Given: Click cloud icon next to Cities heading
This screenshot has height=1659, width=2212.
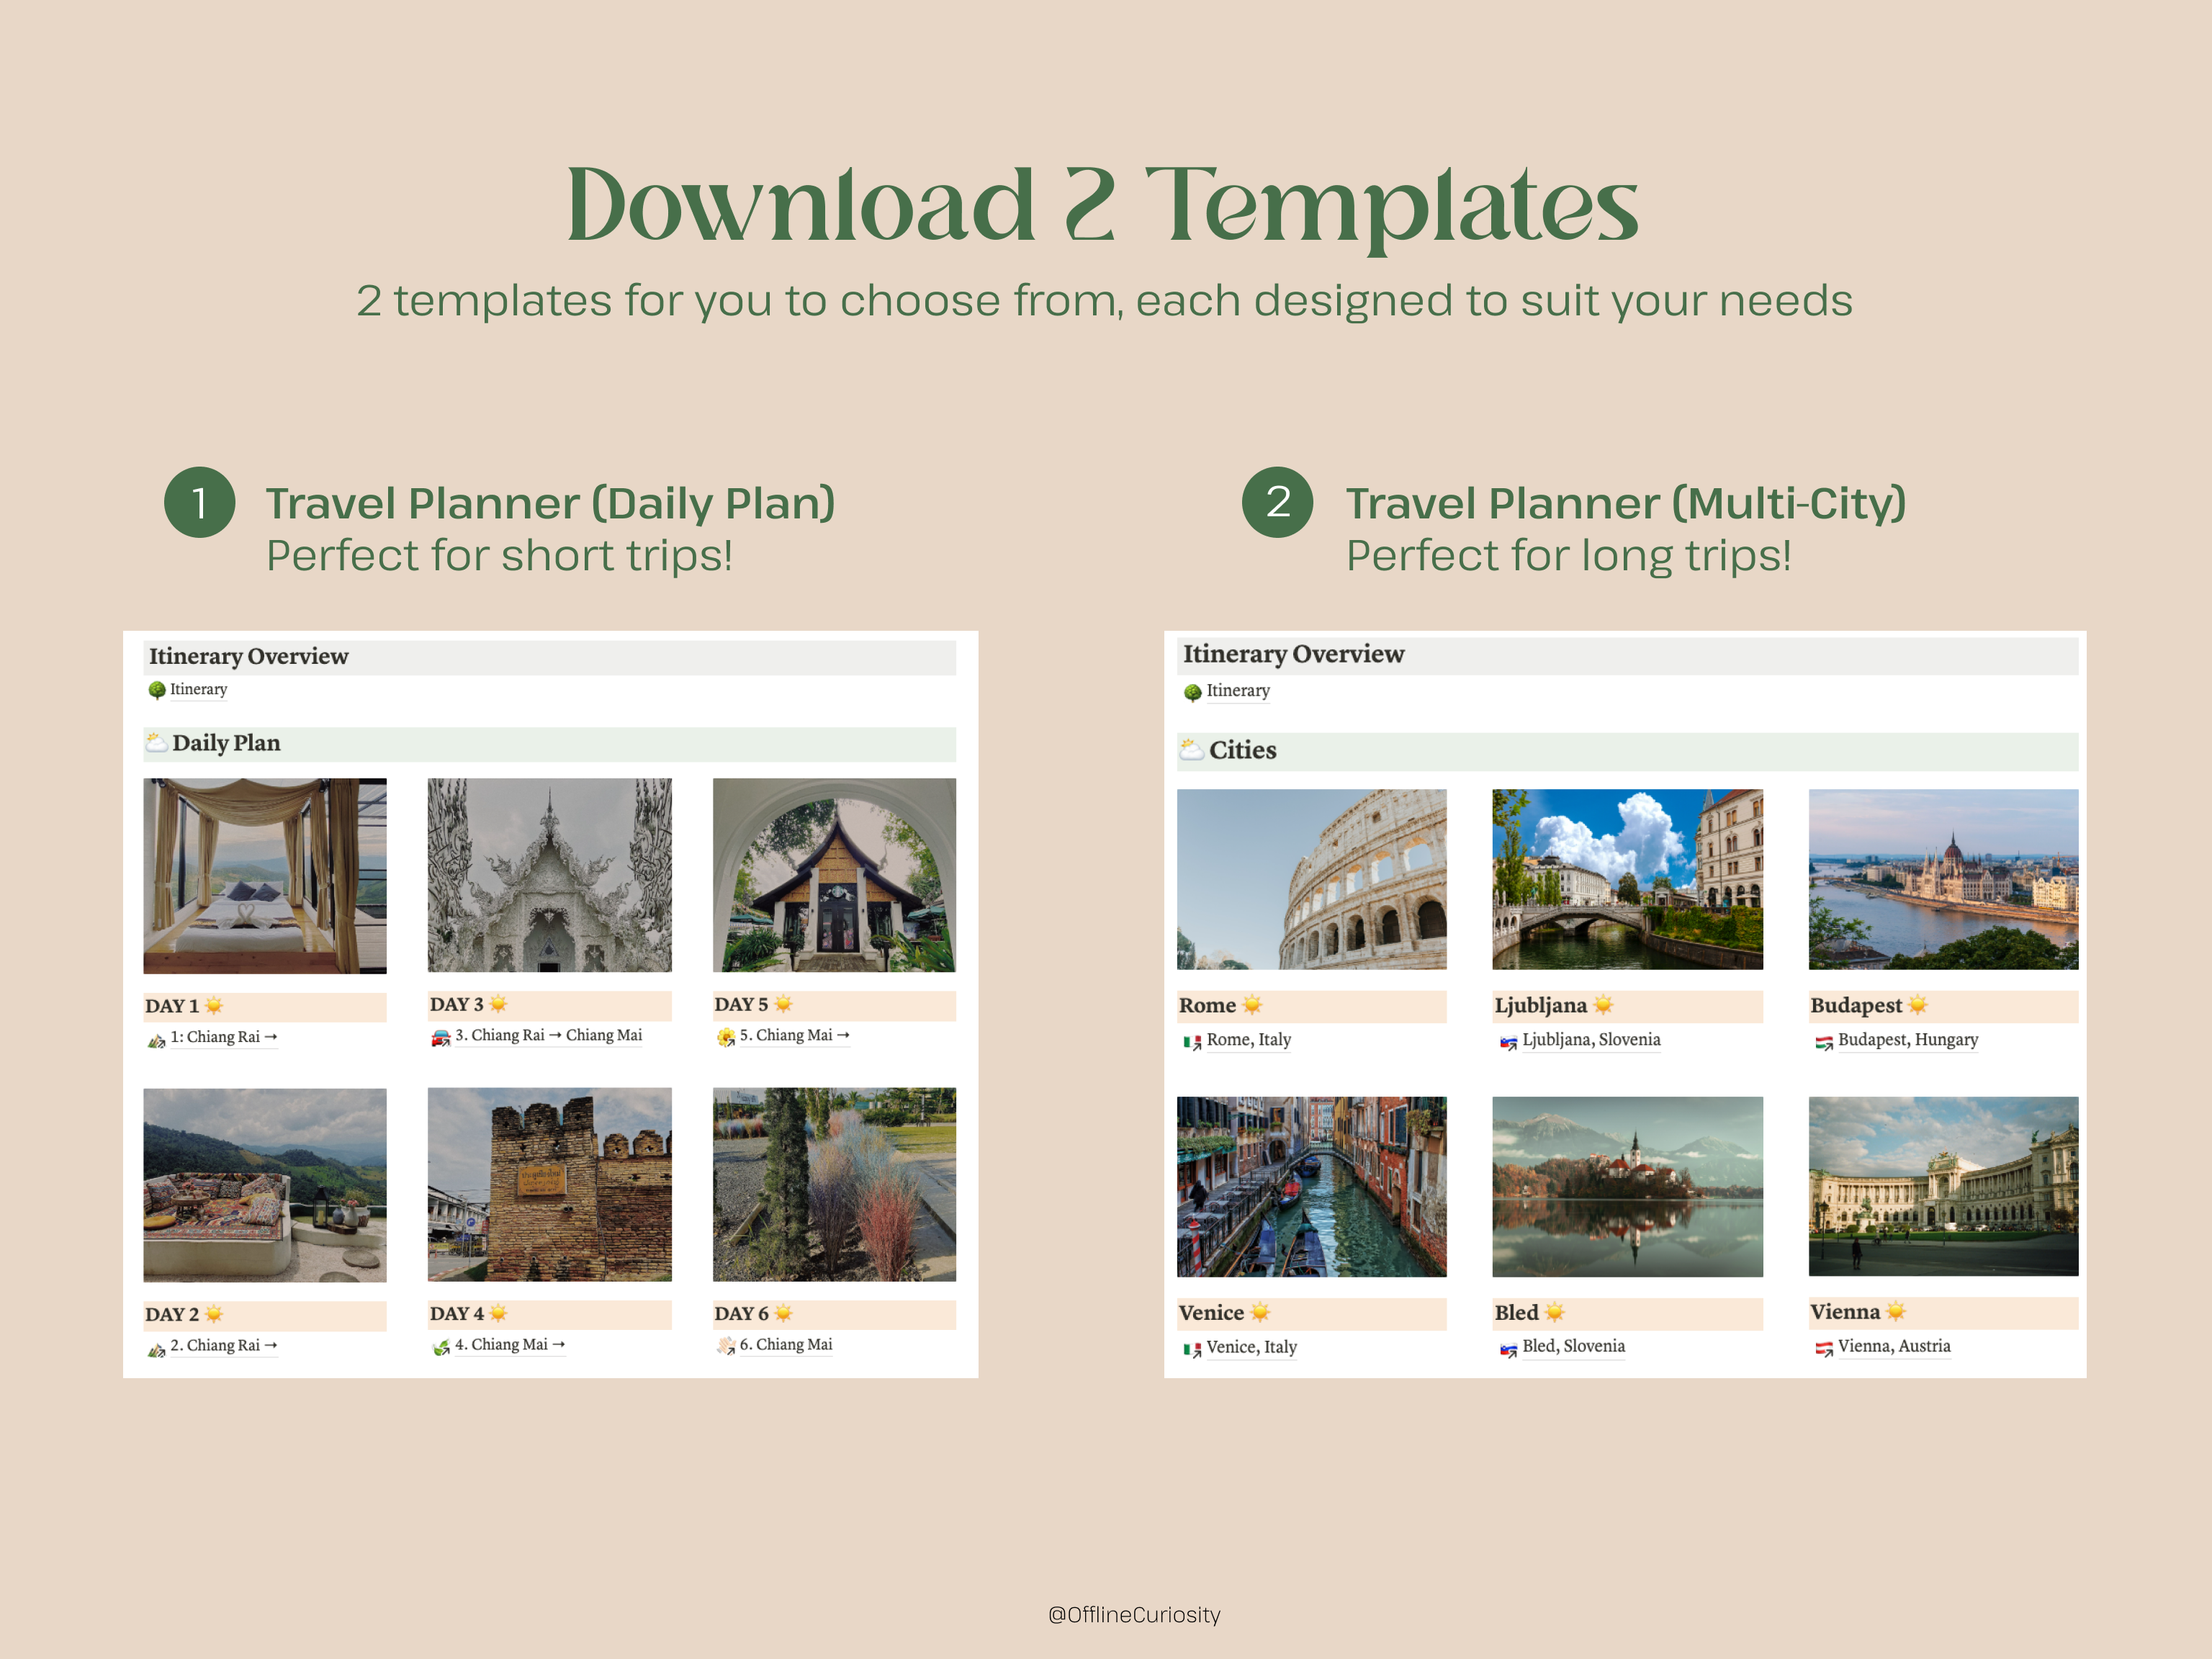Looking at the screenshot, I should (1191, 750).
